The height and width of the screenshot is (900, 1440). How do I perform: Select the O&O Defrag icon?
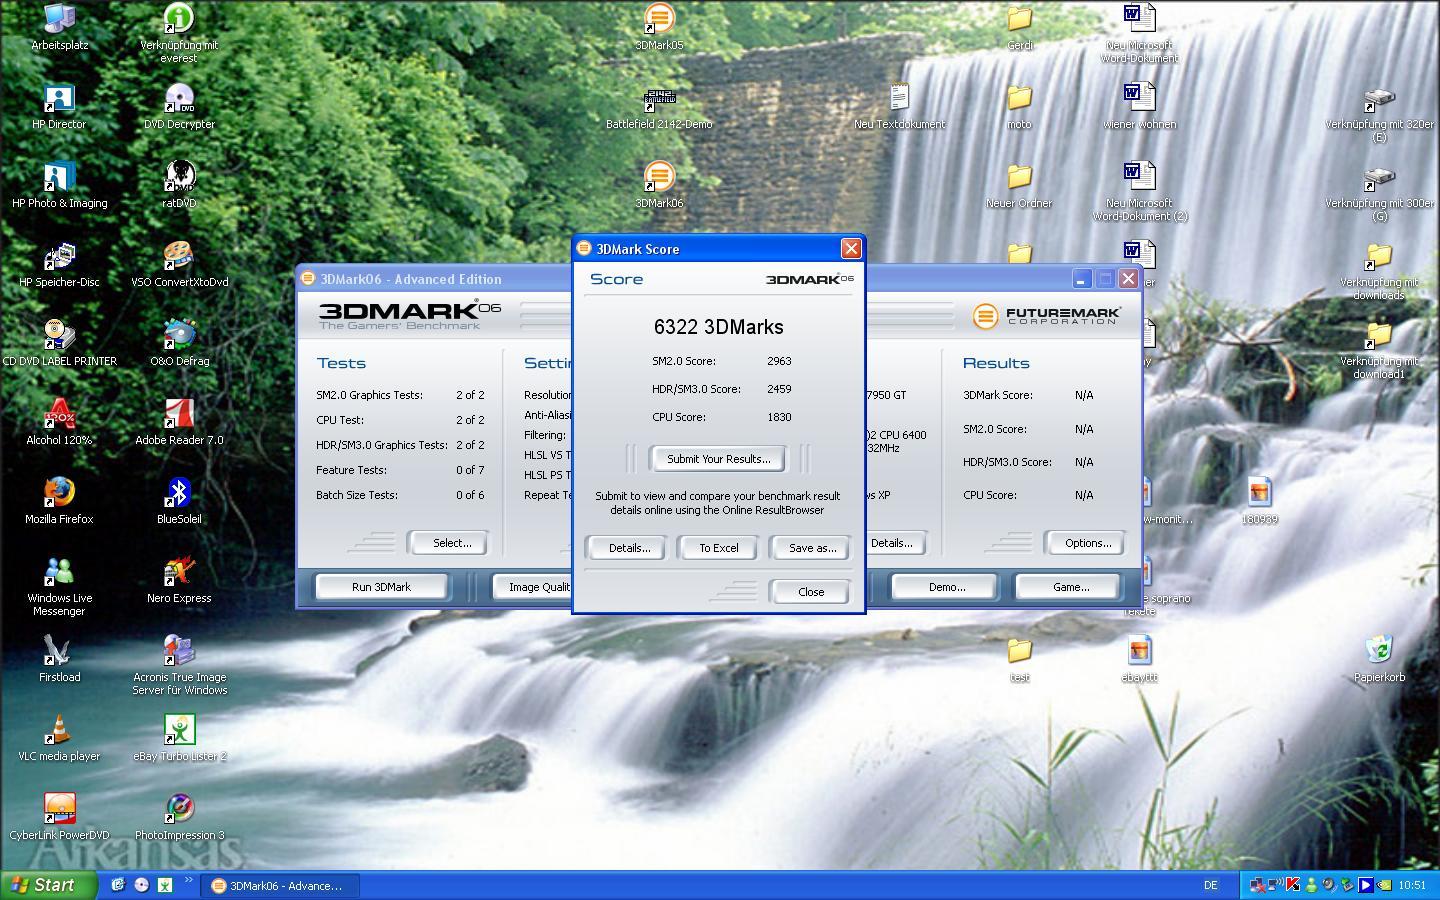pyautogui.click(x=179, y=343)
